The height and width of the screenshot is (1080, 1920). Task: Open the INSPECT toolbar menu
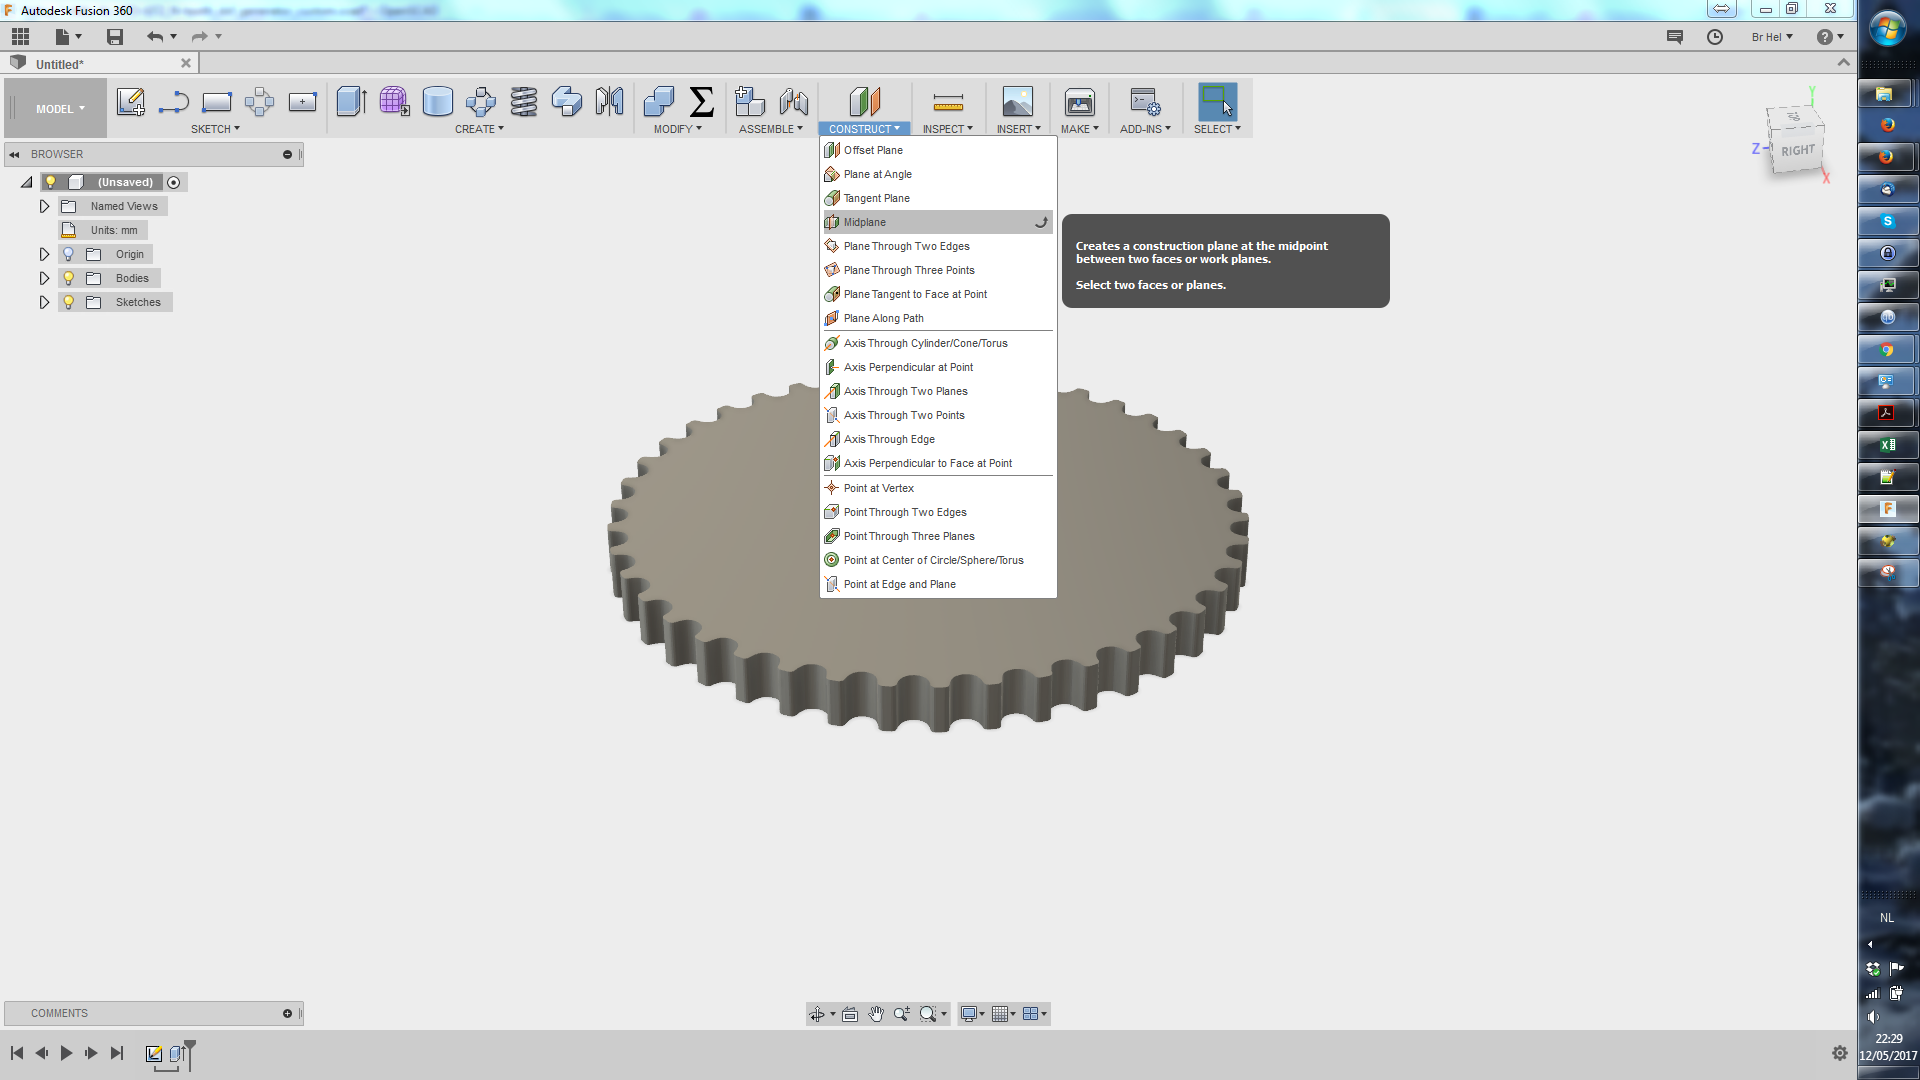(x=947, y=129)
